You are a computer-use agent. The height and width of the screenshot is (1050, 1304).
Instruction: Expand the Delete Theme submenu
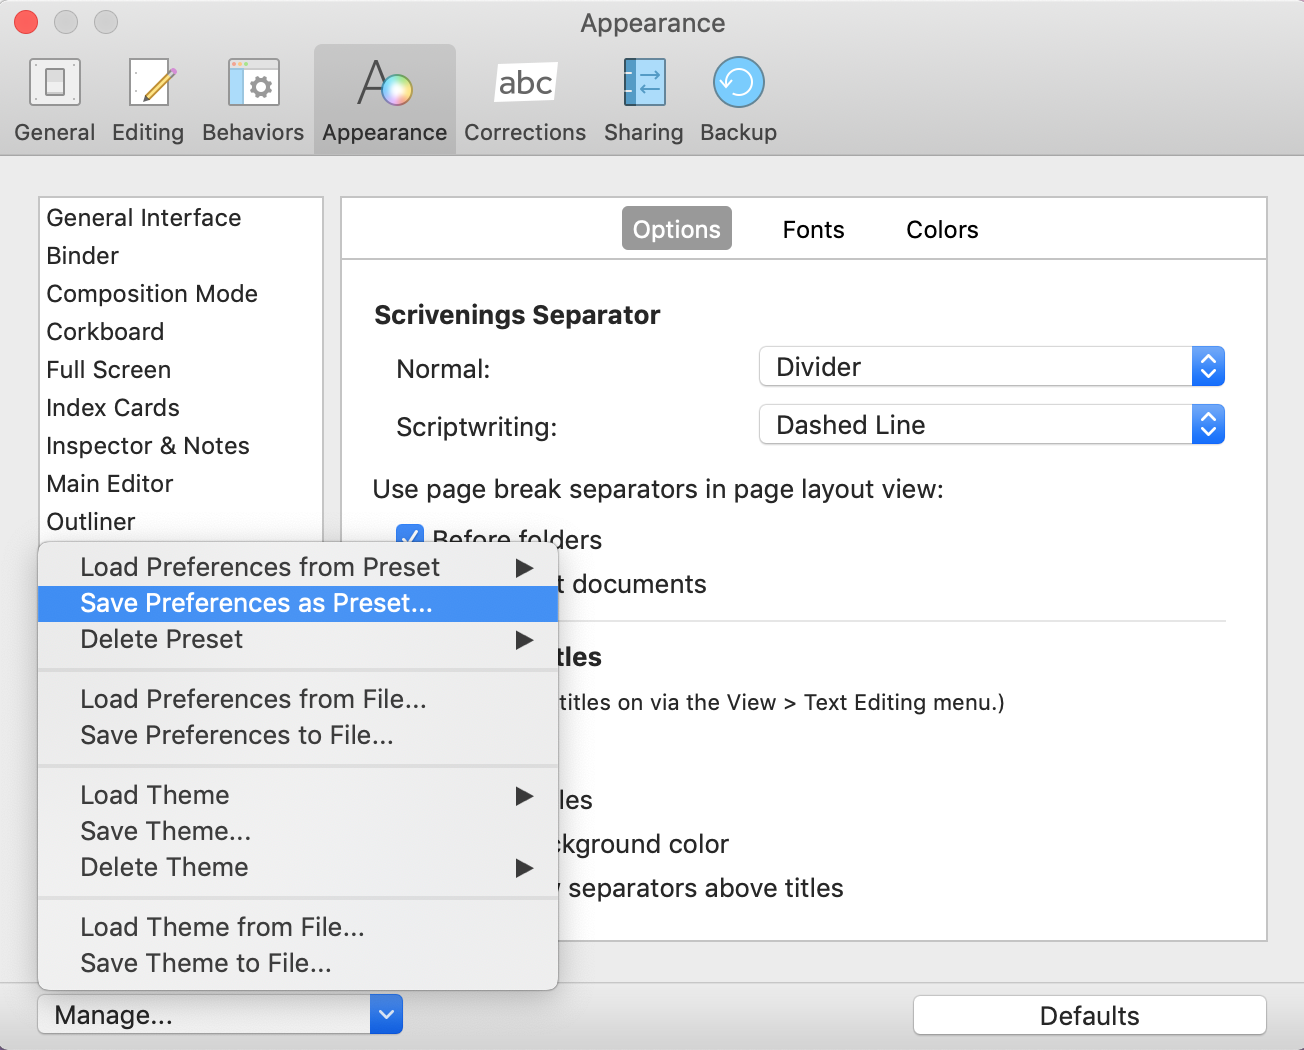pos(298,867)
